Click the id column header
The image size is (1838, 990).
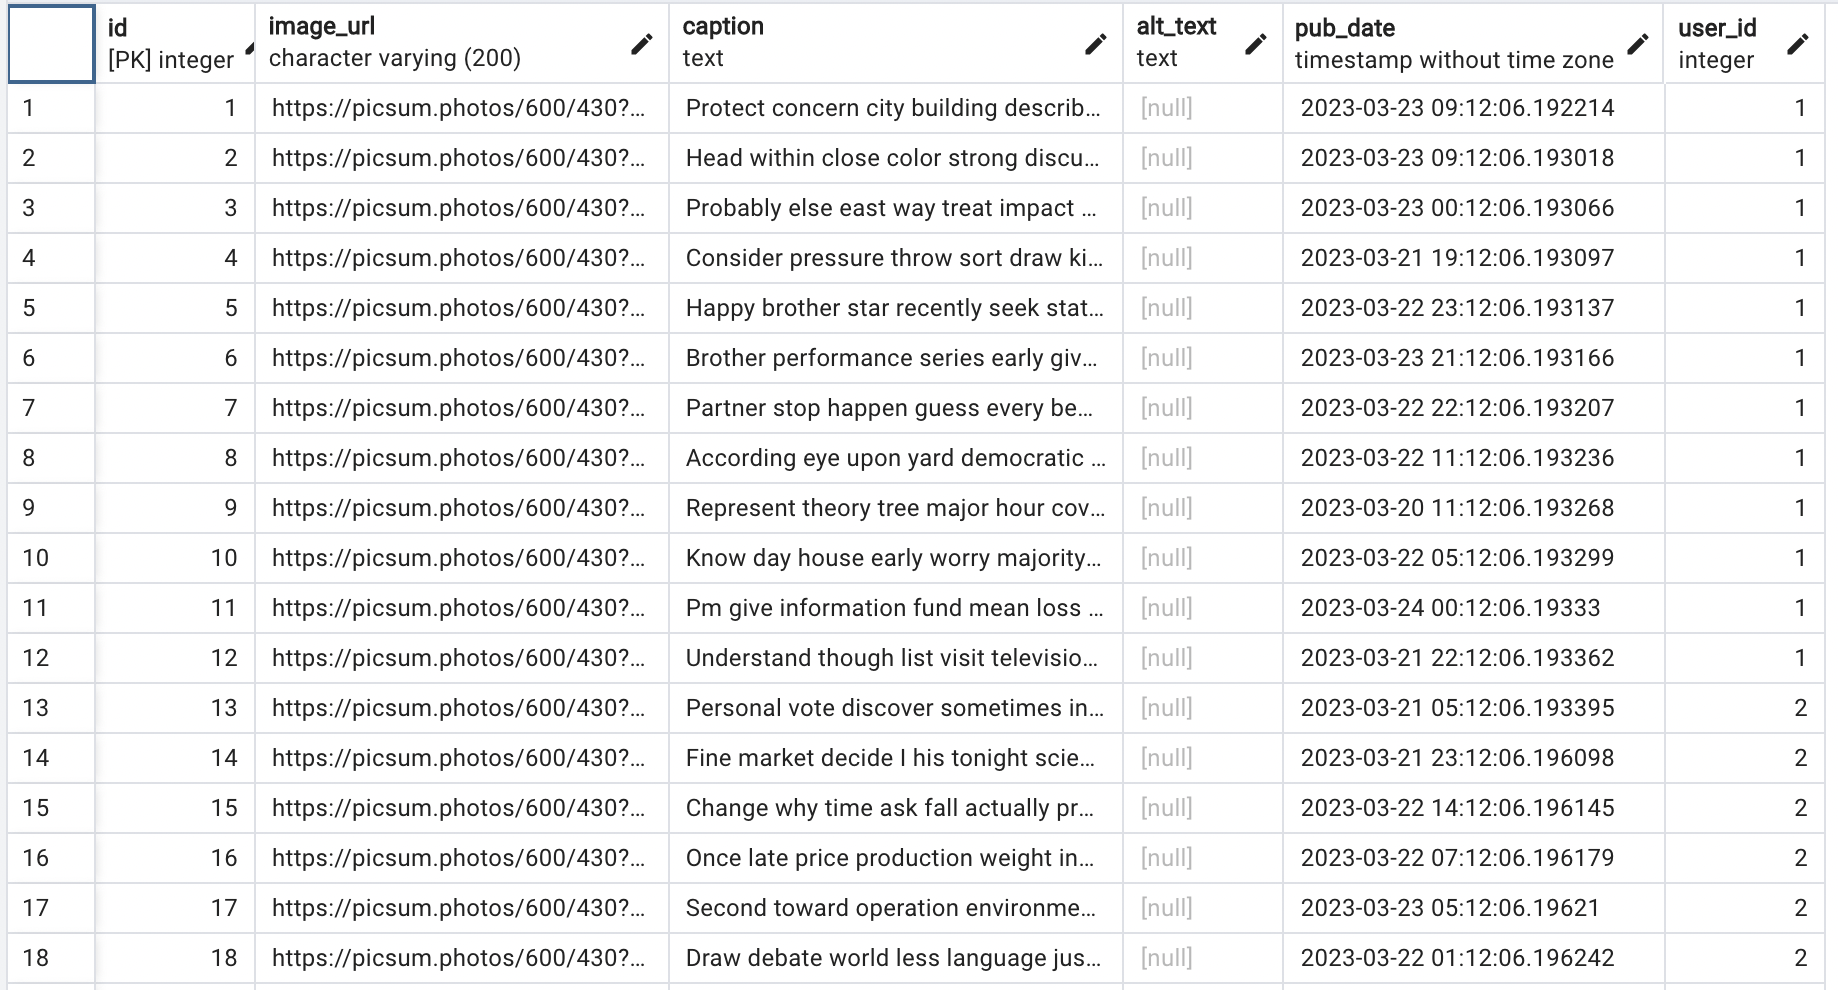click(175, 43)
